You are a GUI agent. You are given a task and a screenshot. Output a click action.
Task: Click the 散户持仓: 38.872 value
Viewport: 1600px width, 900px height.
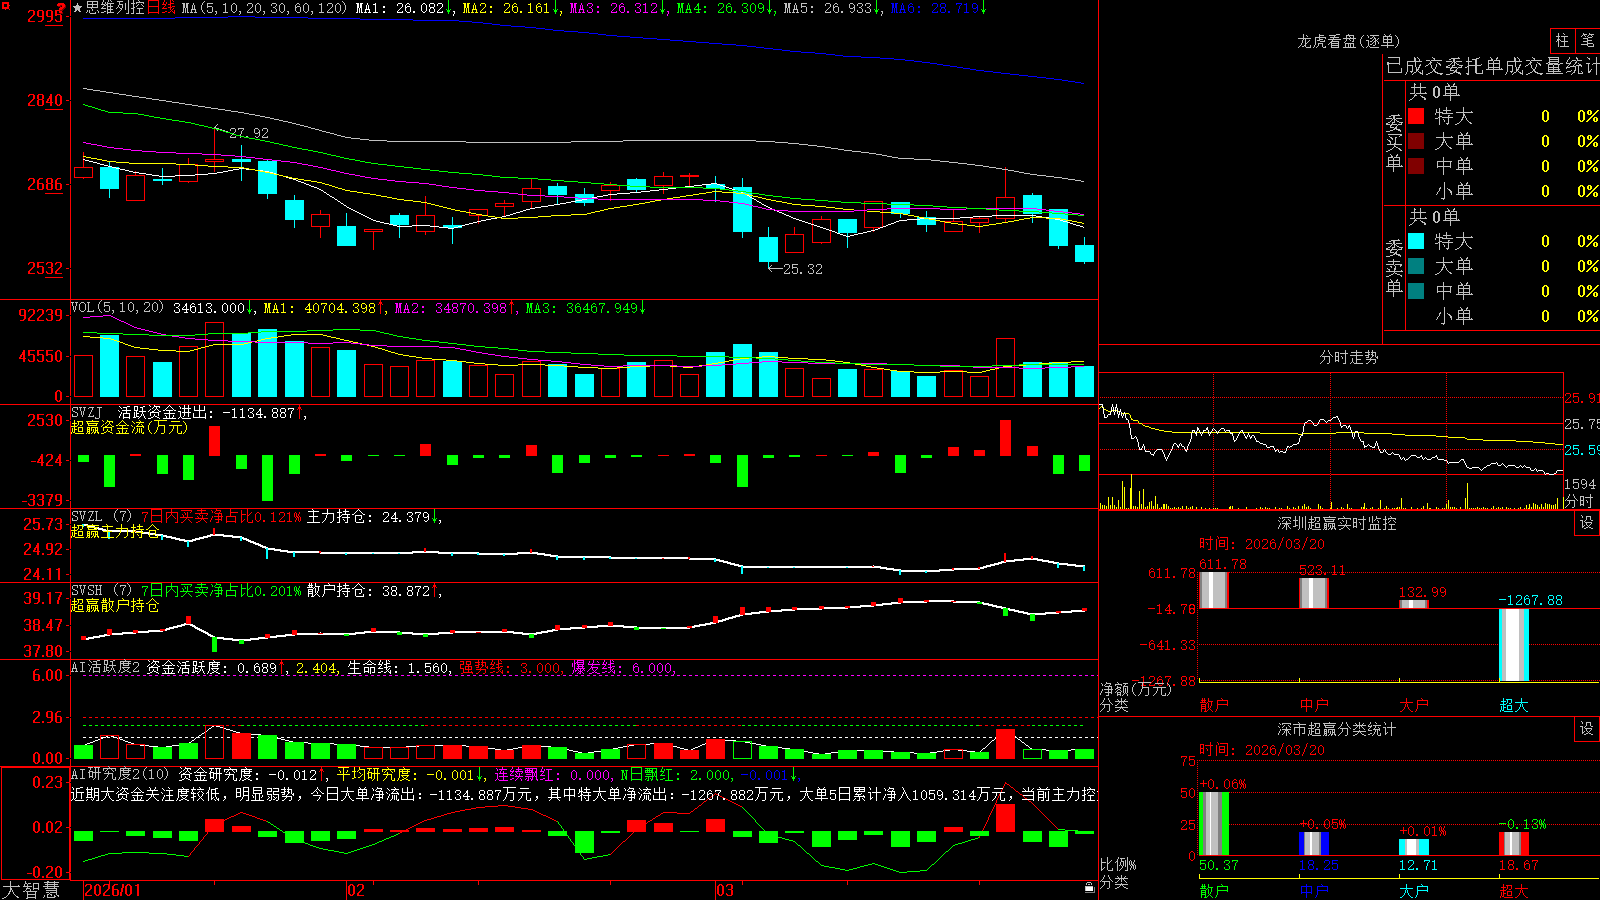coord(373,591)
